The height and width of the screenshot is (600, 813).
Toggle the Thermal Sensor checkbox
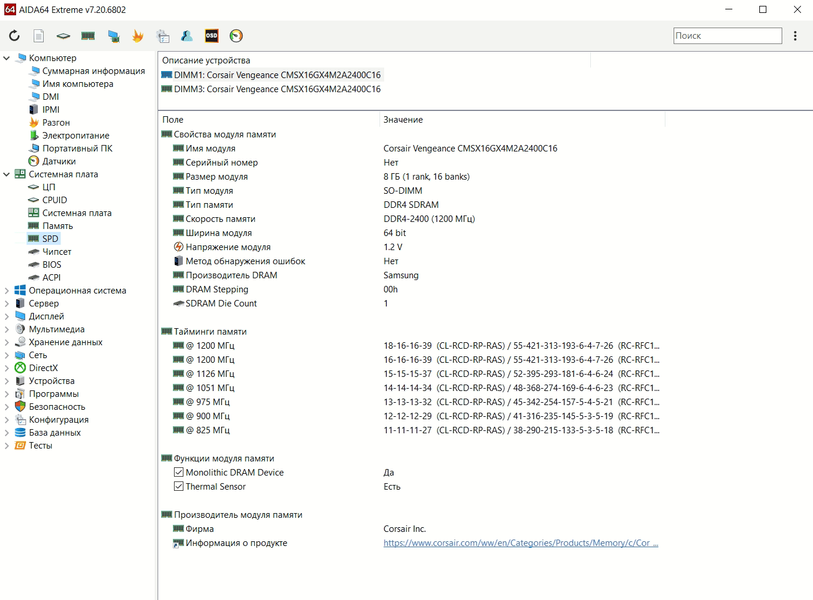click(x=179, y=486)
